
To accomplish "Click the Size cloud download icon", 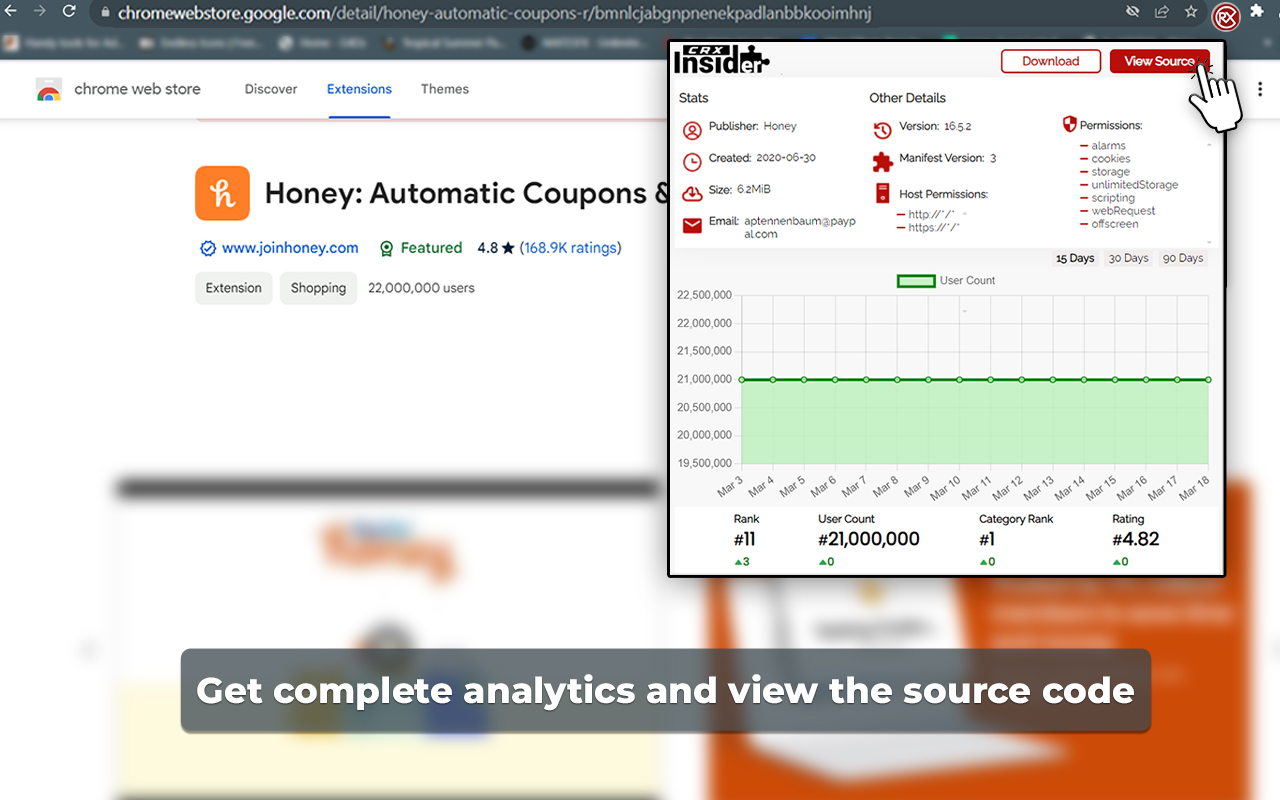I will coord(692,193).
